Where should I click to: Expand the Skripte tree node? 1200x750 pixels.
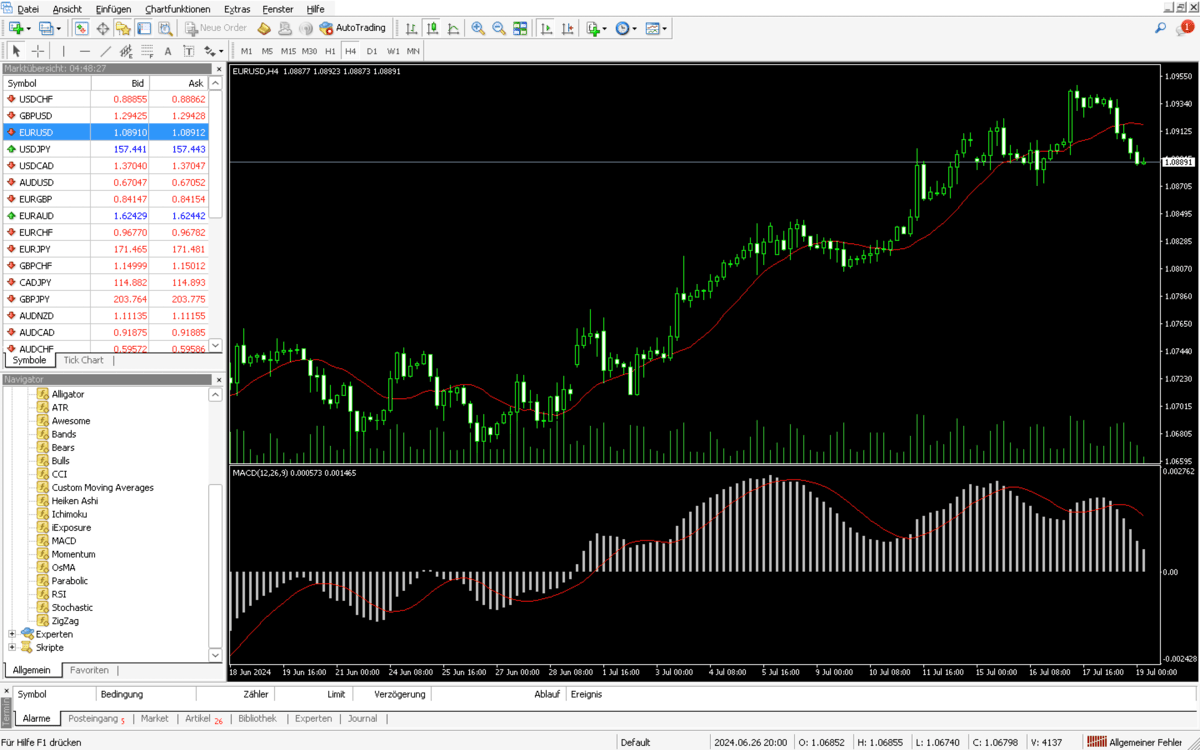pos(12,647)
